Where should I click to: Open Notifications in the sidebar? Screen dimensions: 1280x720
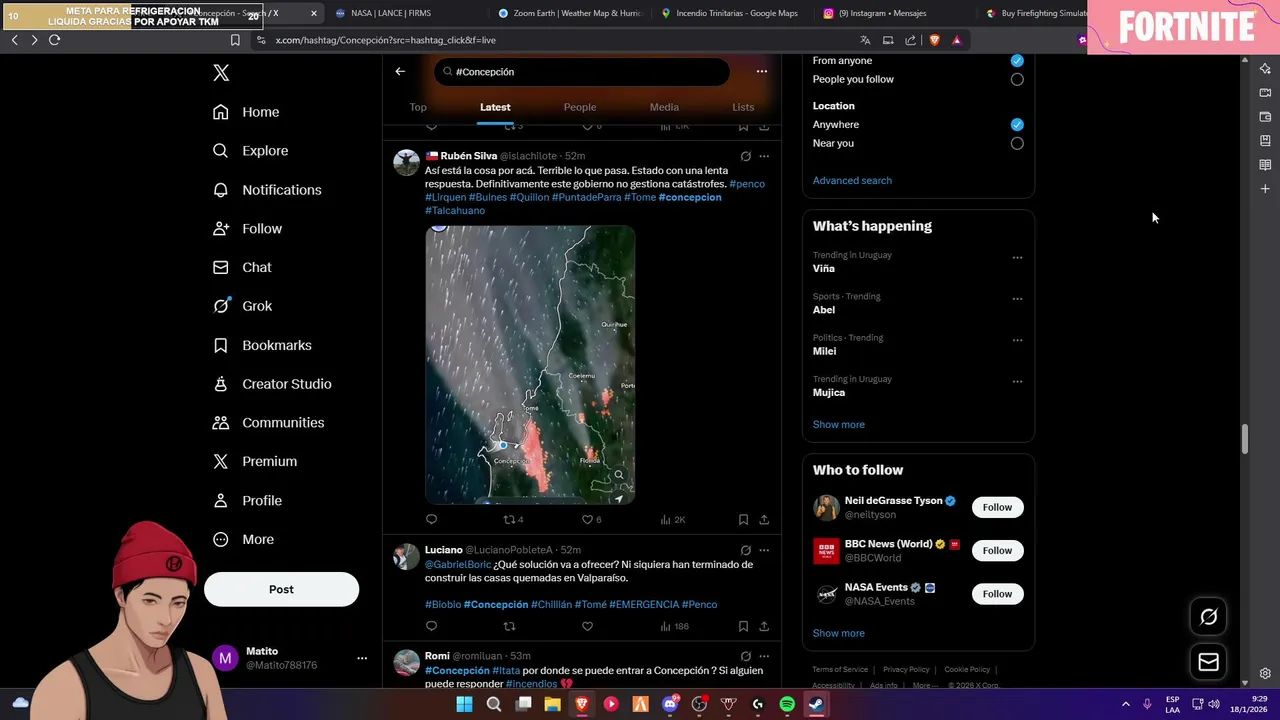[x=267, y=190]
